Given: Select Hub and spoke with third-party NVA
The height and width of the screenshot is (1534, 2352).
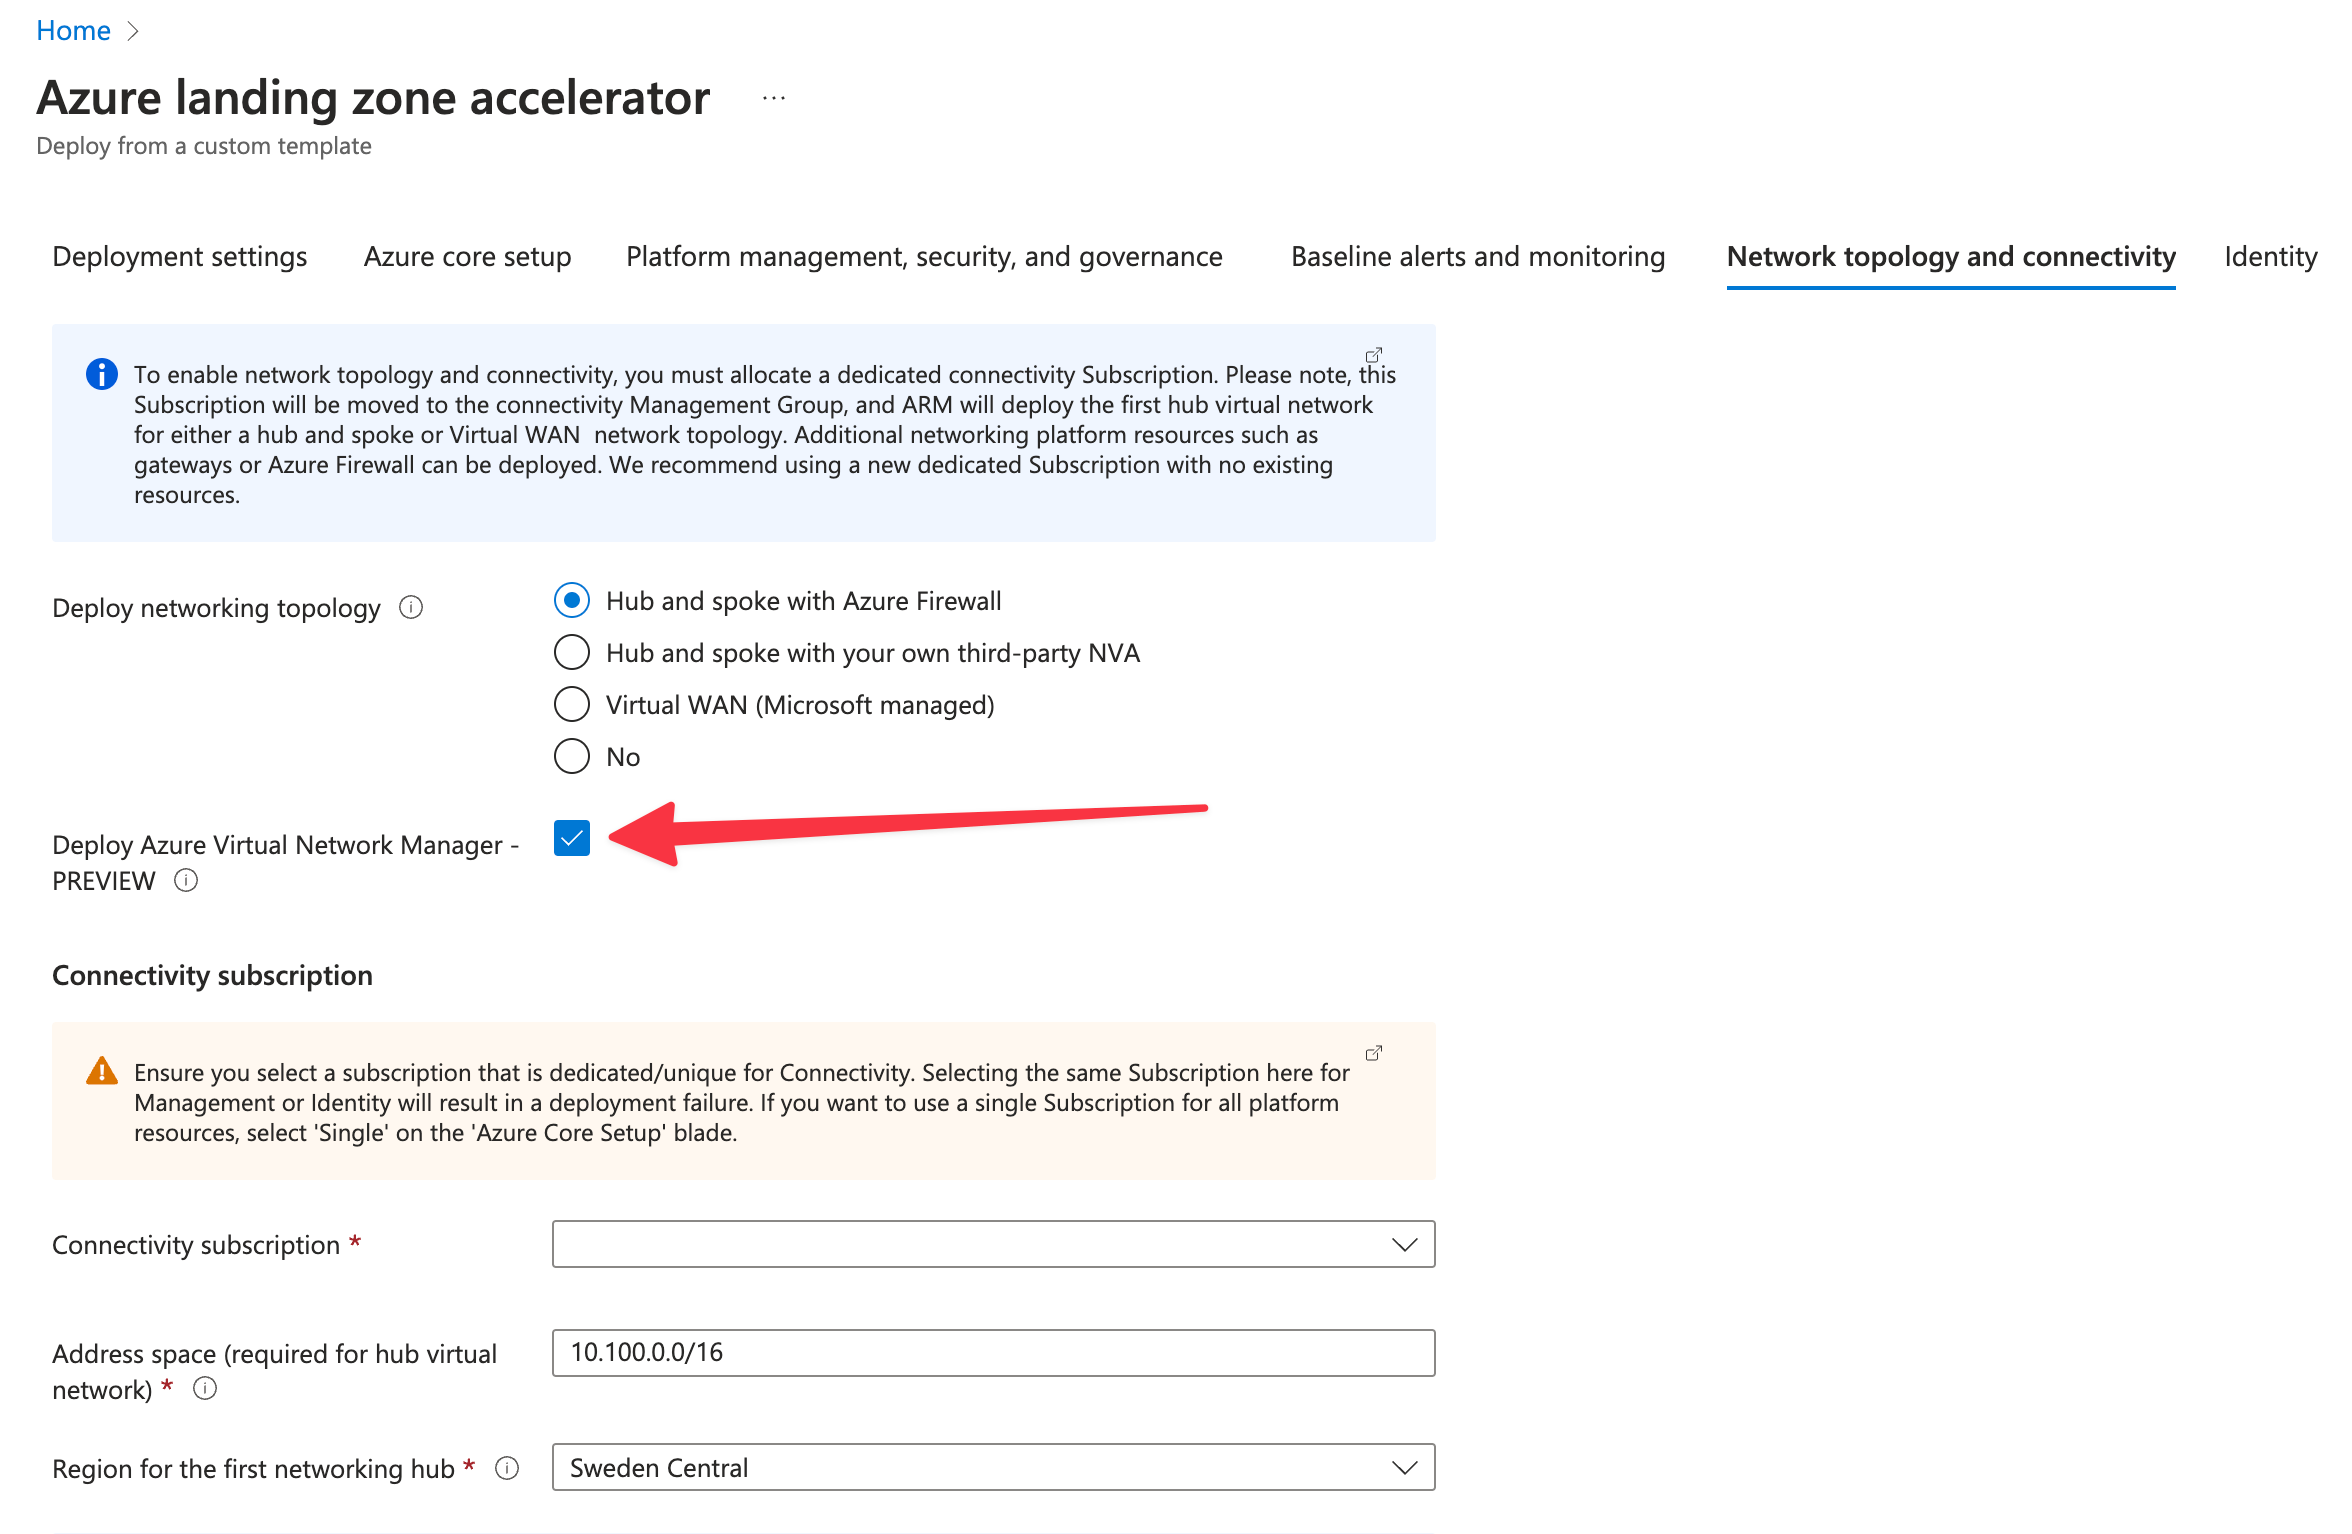Looking at the screenshot, I should click(571, 652).
